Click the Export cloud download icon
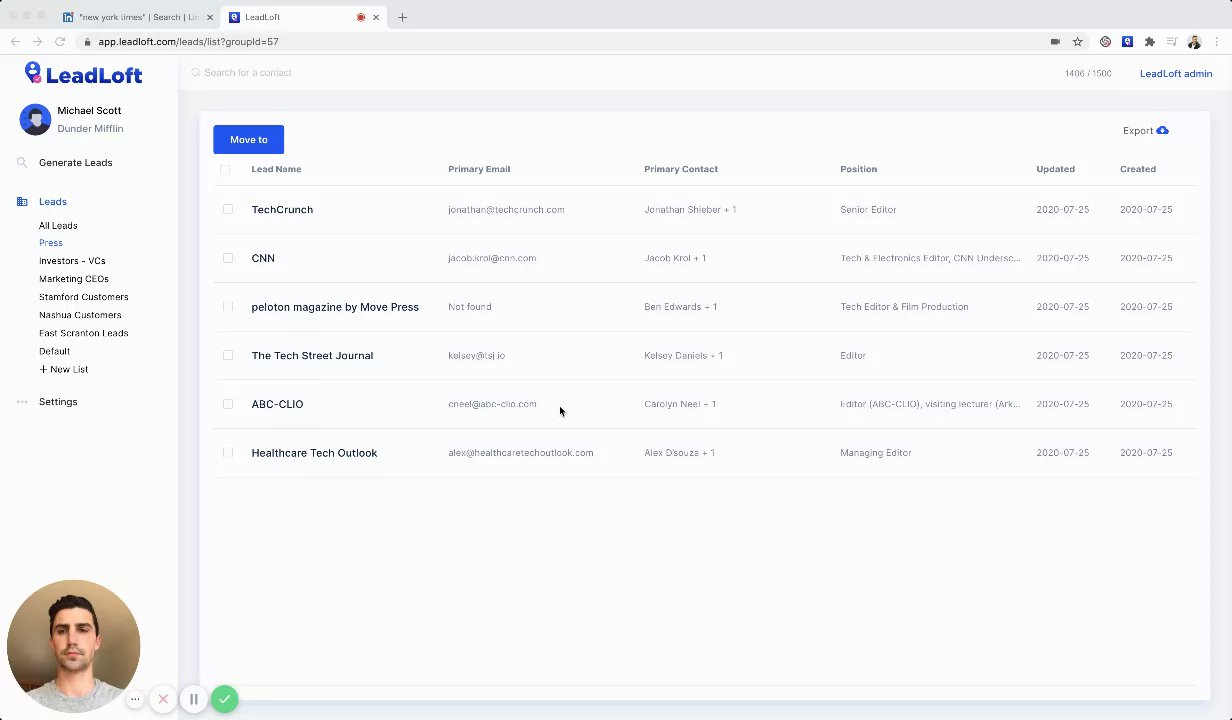Image resolution: width=1232 pixels, height=720 pixels. tap(1162, 131)
